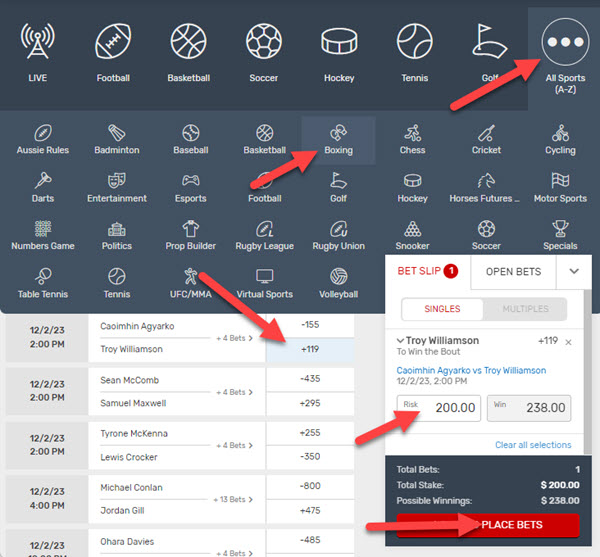Collapse Troy Williamson selection in bet slip

pos(402,341)
